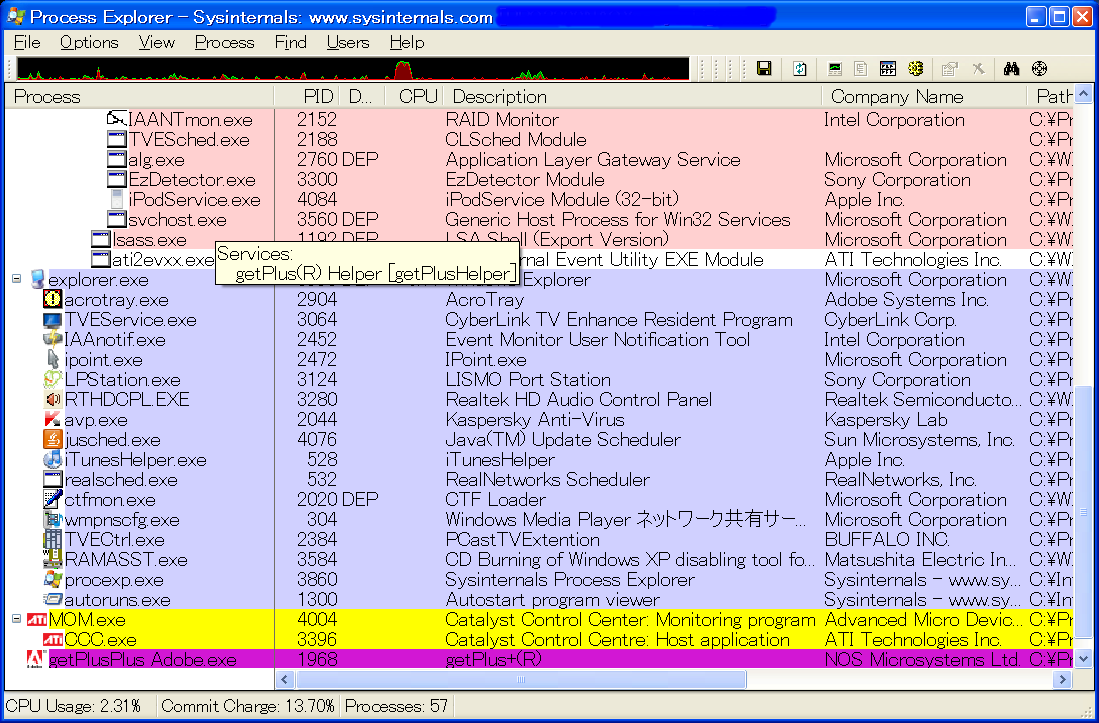The width and height of the screenshot is (1099, 723).
Task: Sort by the Process column header
Action: coord(139,96)
